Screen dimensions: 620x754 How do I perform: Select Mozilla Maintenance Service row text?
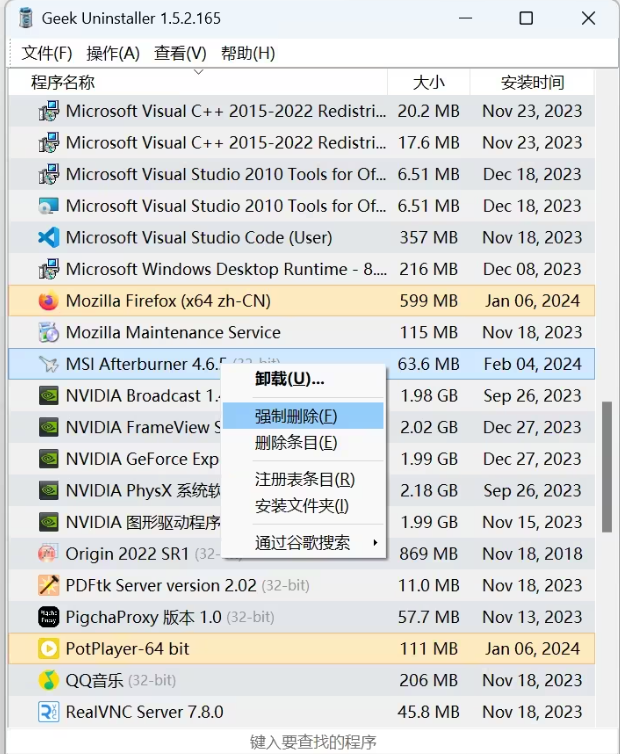[173, 332]
